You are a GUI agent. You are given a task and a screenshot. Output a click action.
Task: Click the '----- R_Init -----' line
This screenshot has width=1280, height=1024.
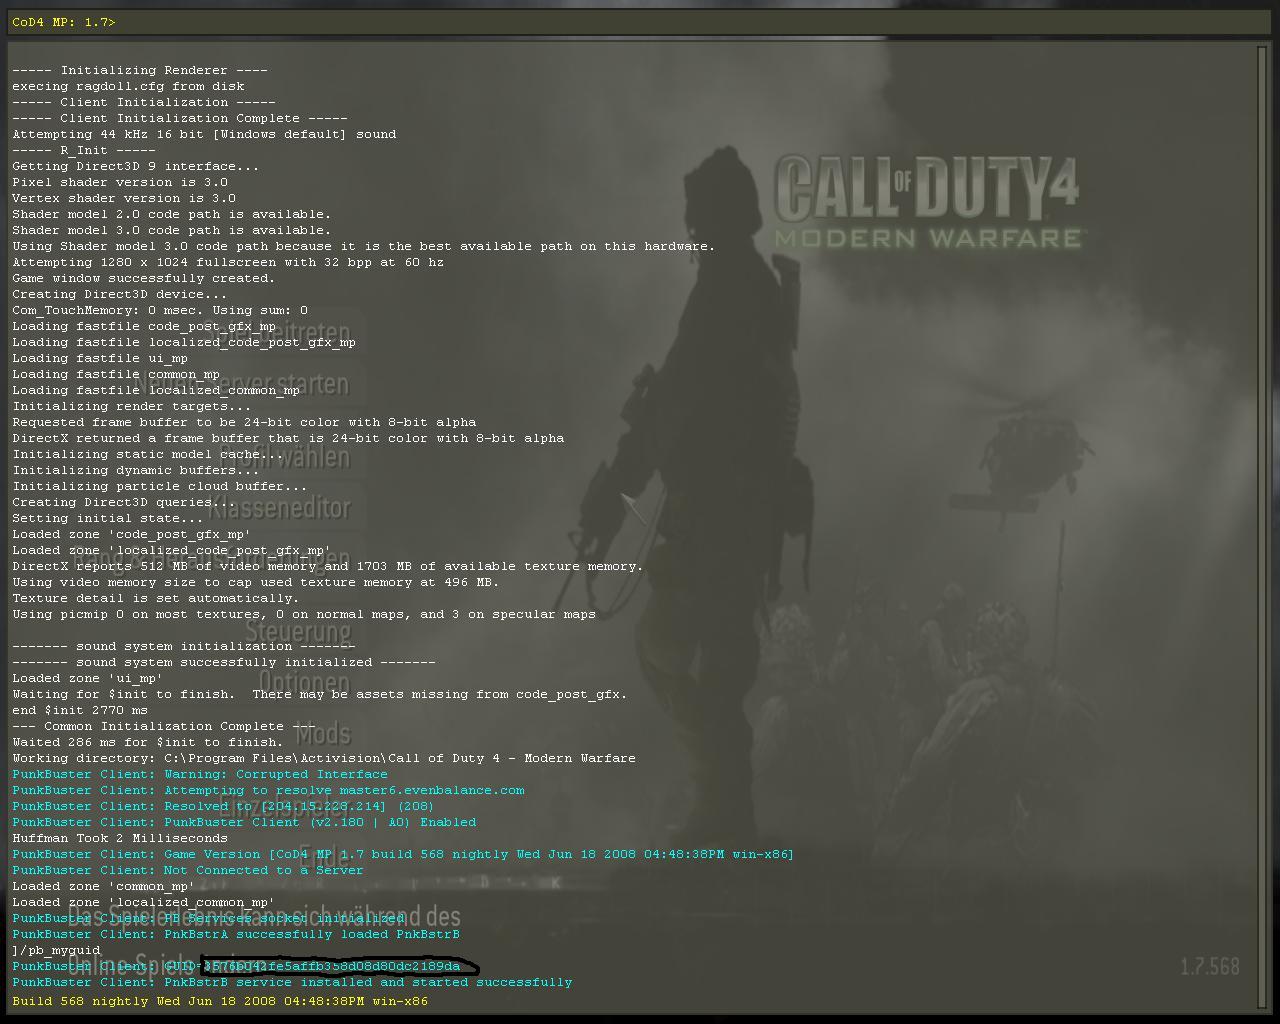[x=84, y=150]
